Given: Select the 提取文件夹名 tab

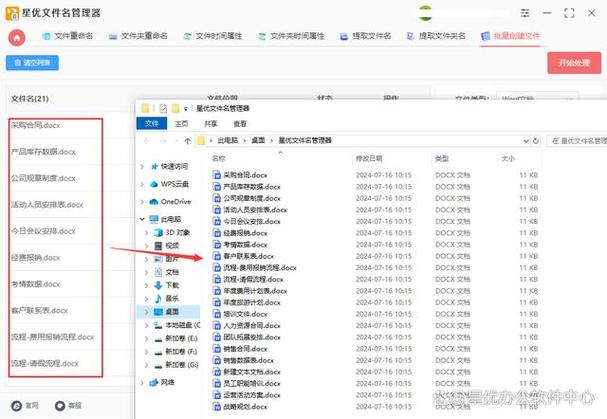Looking at the screenshot, I should click(436, 36).
